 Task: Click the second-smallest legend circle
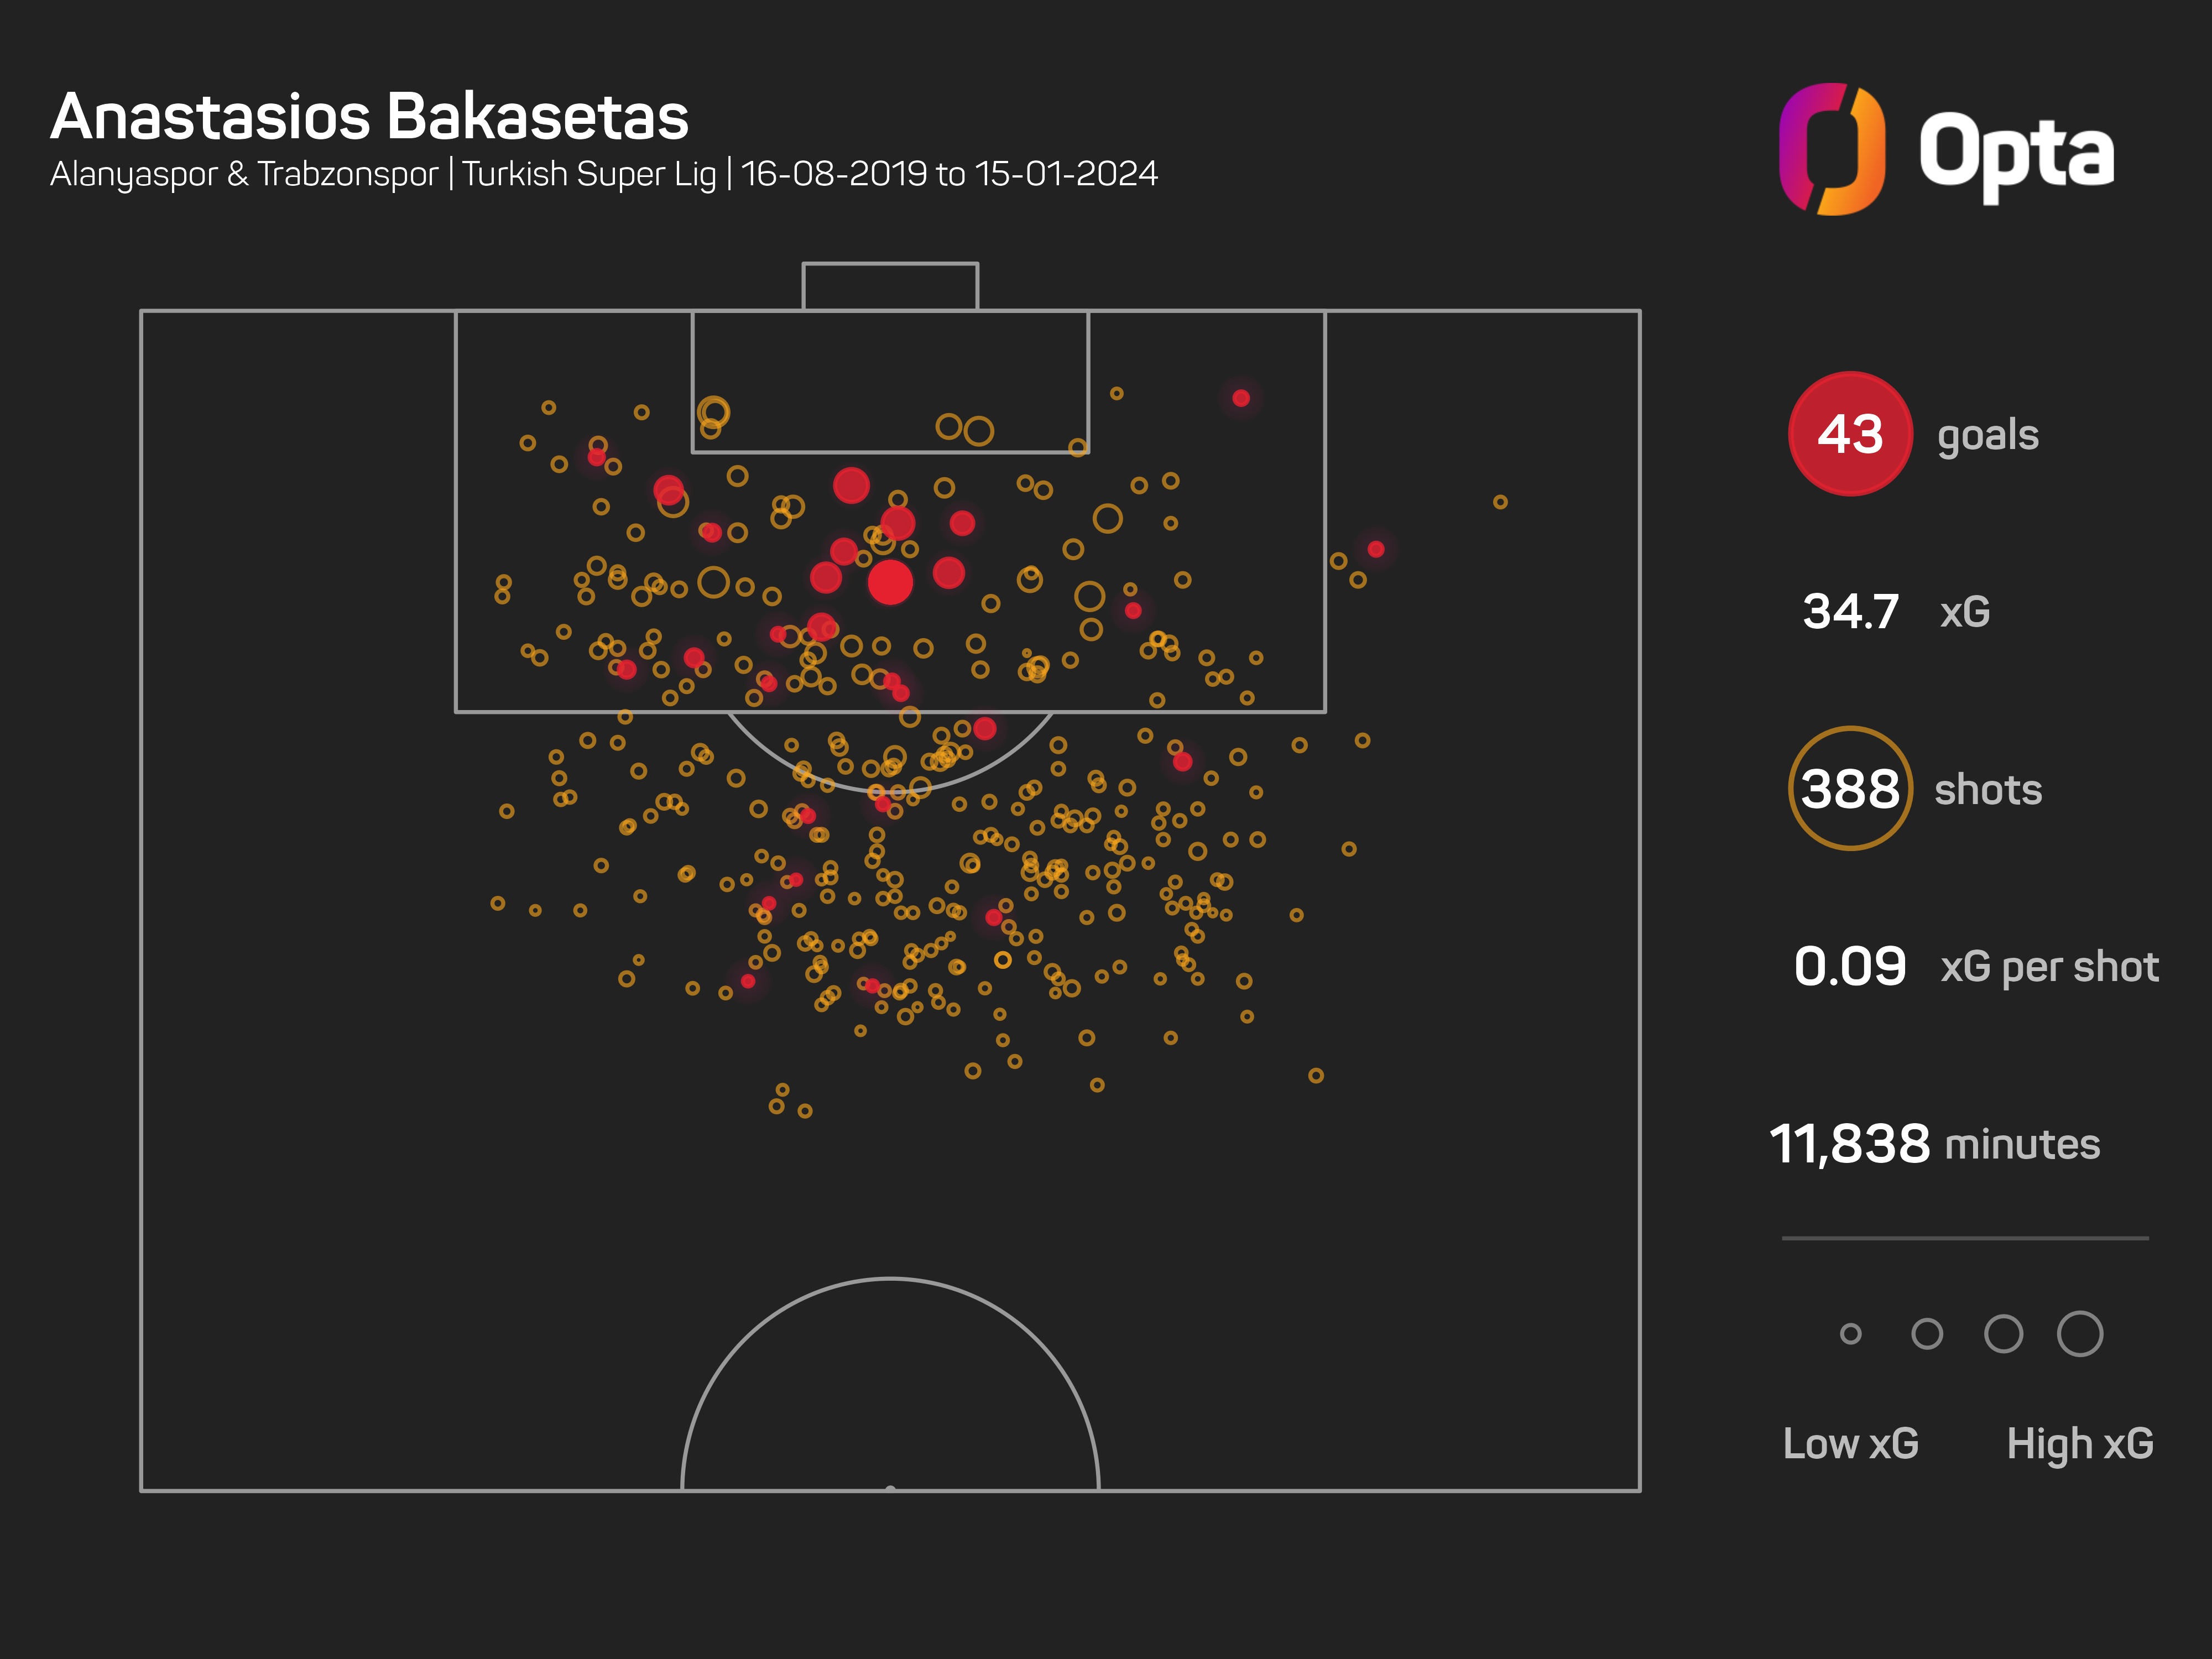coord(1926,1334)
